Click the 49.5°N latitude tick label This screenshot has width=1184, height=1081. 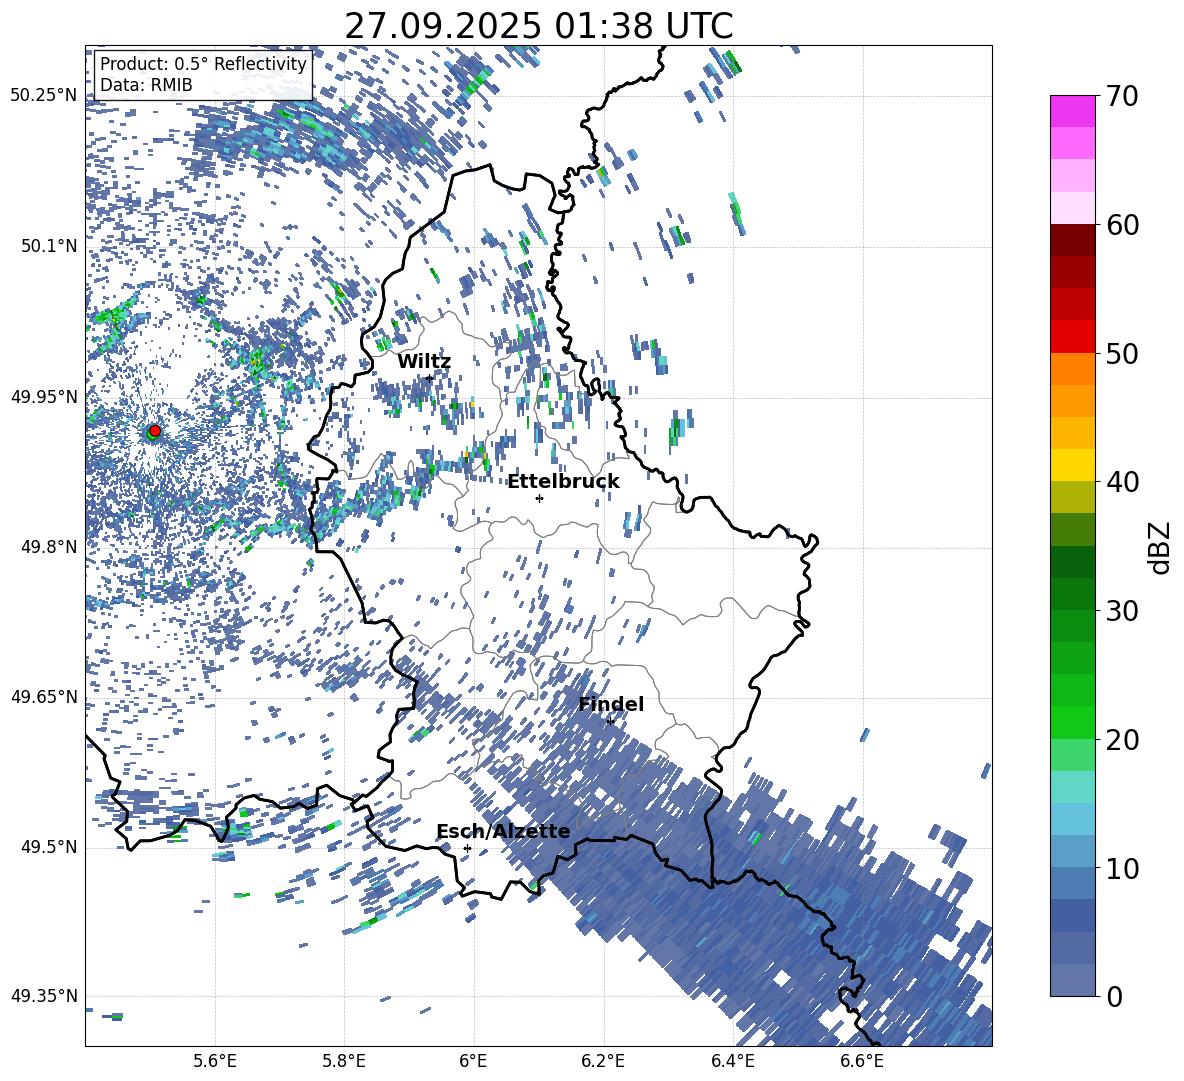click(50, 847)
